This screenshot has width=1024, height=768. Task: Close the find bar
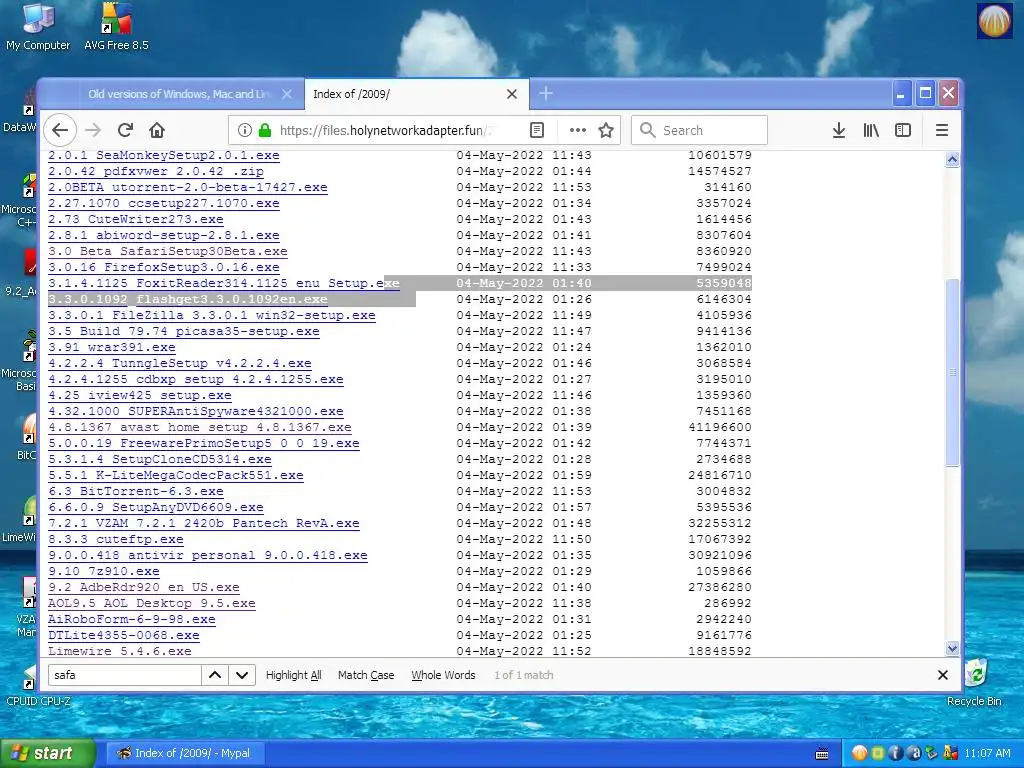[x=943, y=675]
